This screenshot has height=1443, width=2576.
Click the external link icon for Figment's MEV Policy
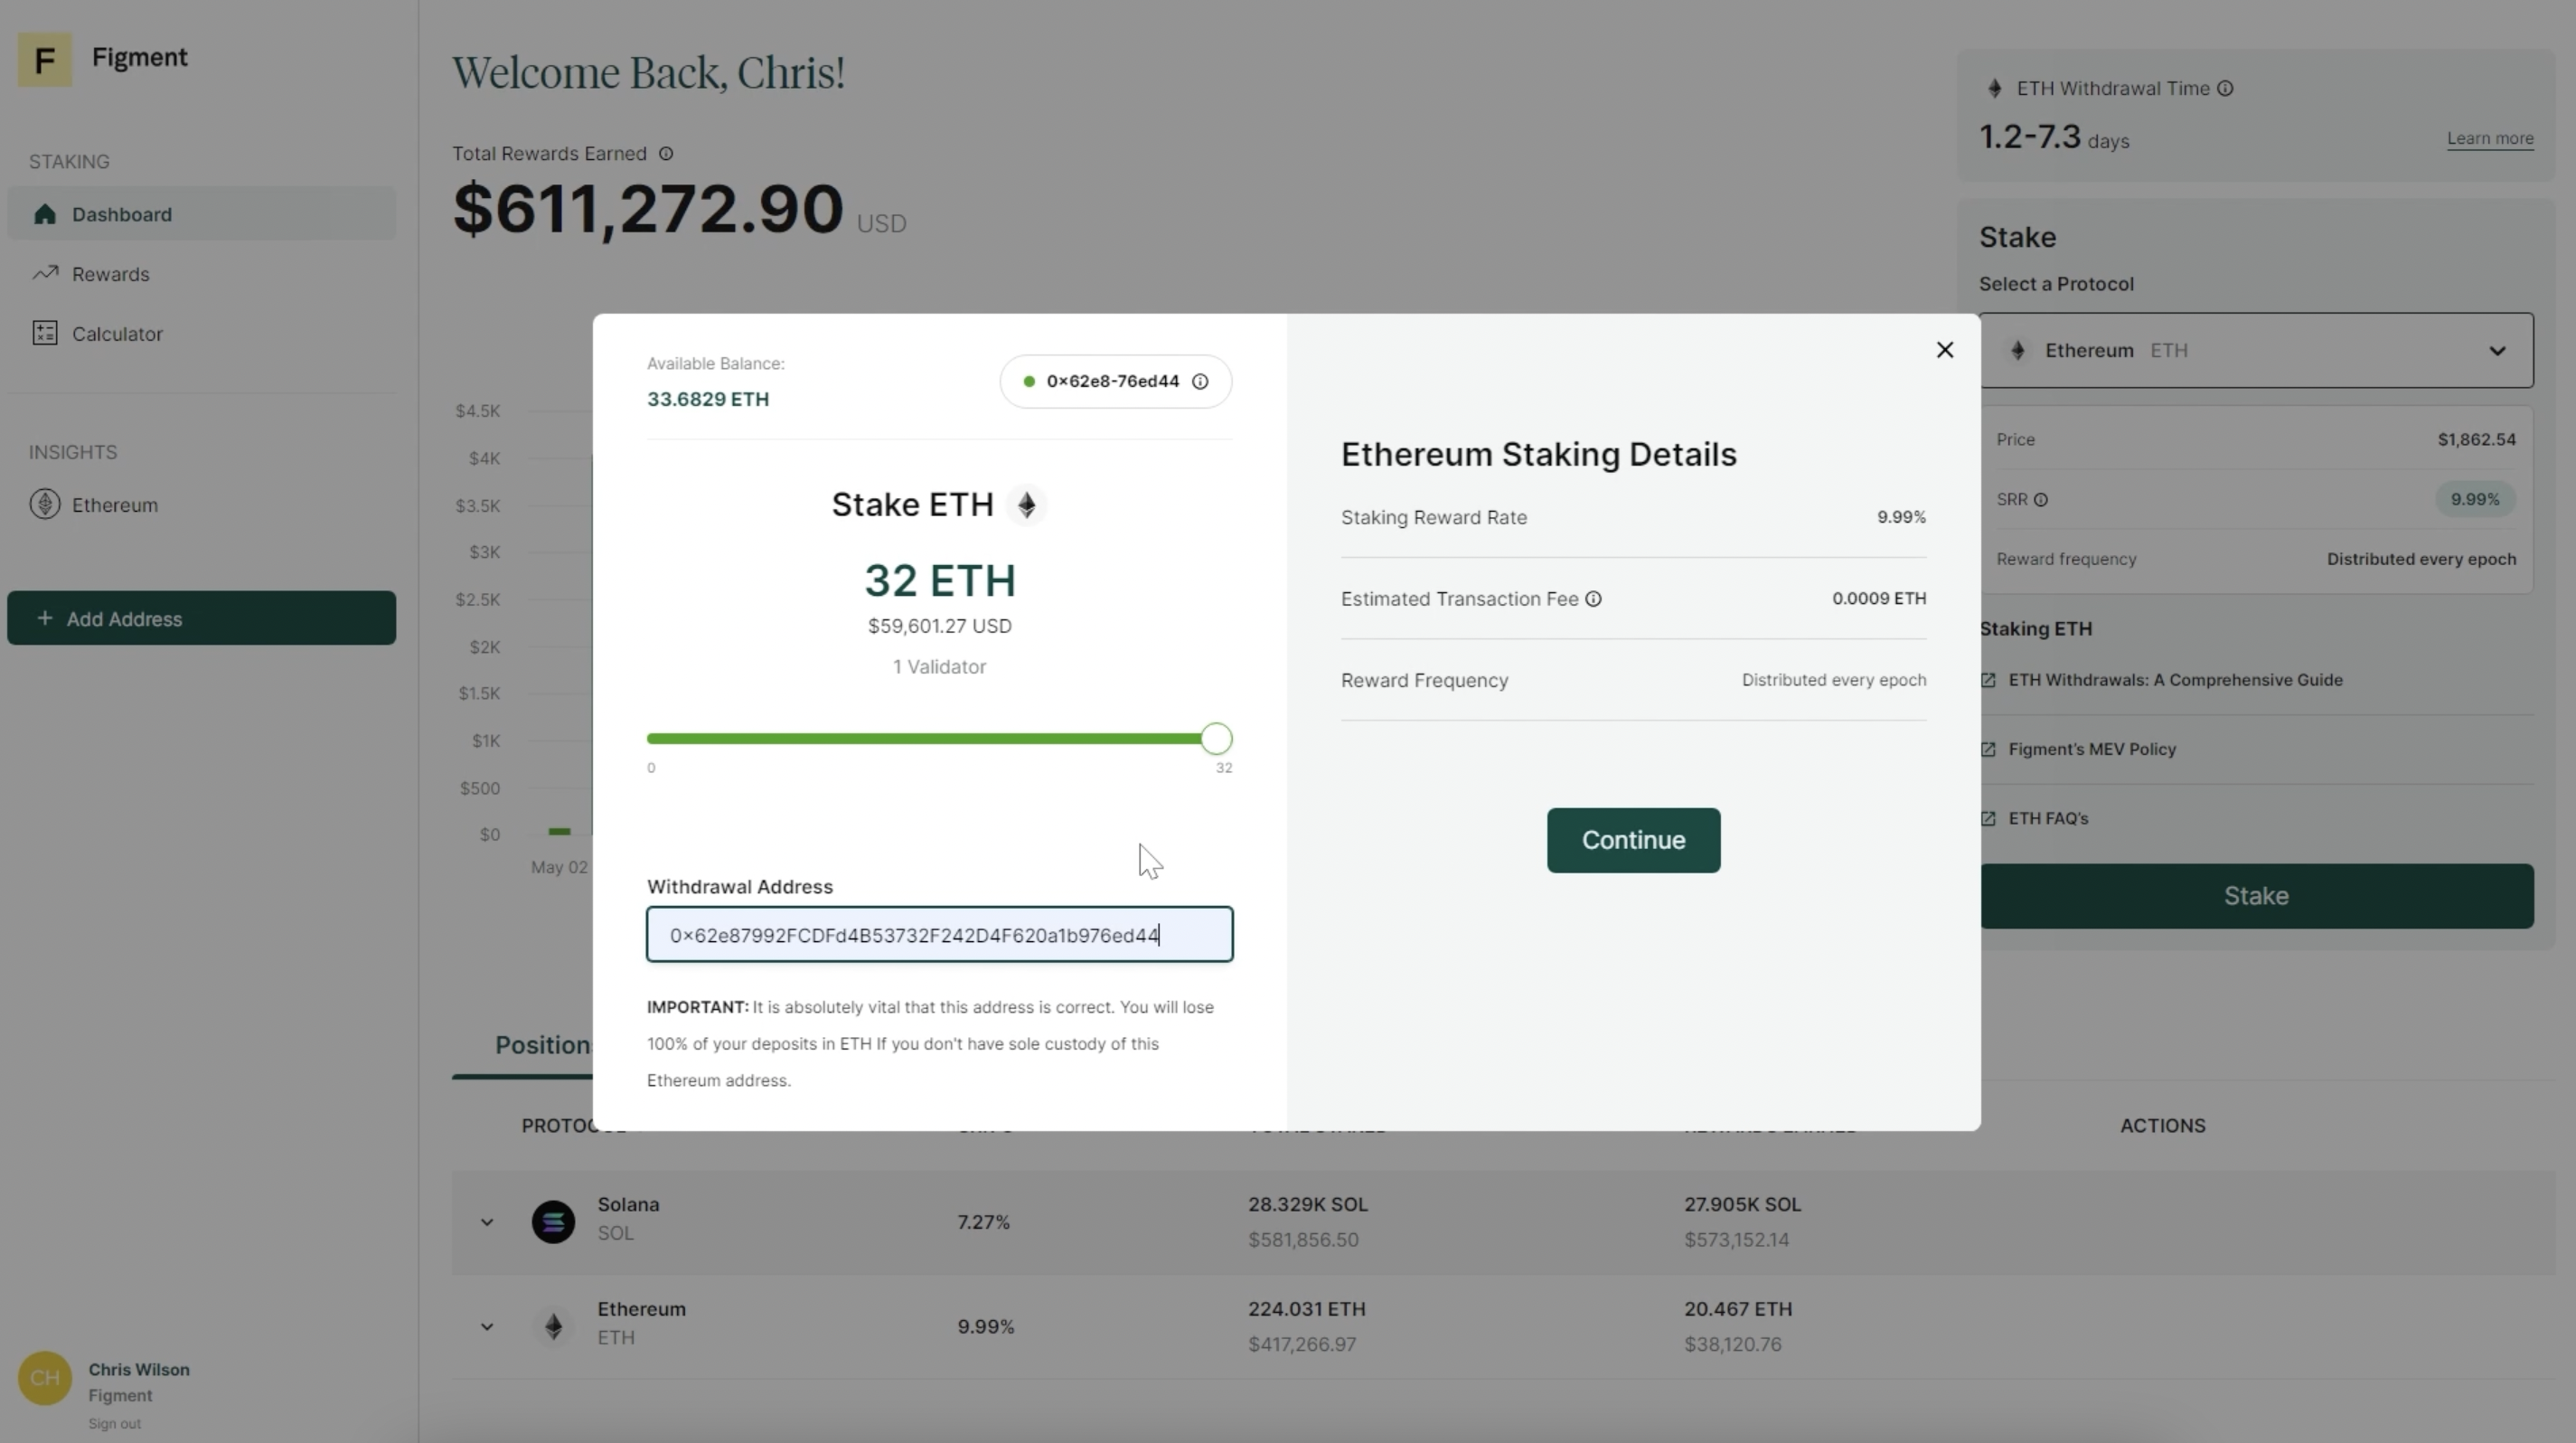click(x=1988, y=749)
